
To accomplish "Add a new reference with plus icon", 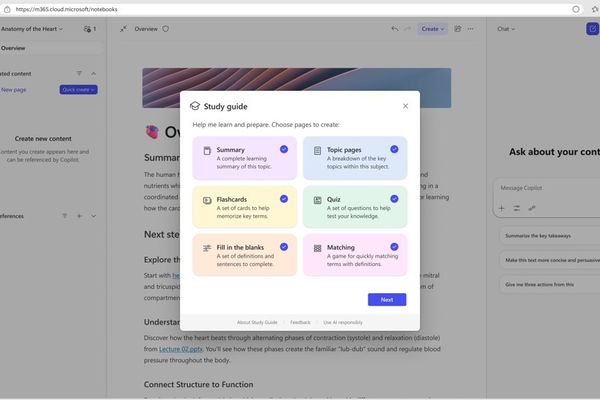I will [x=79, y=216].
